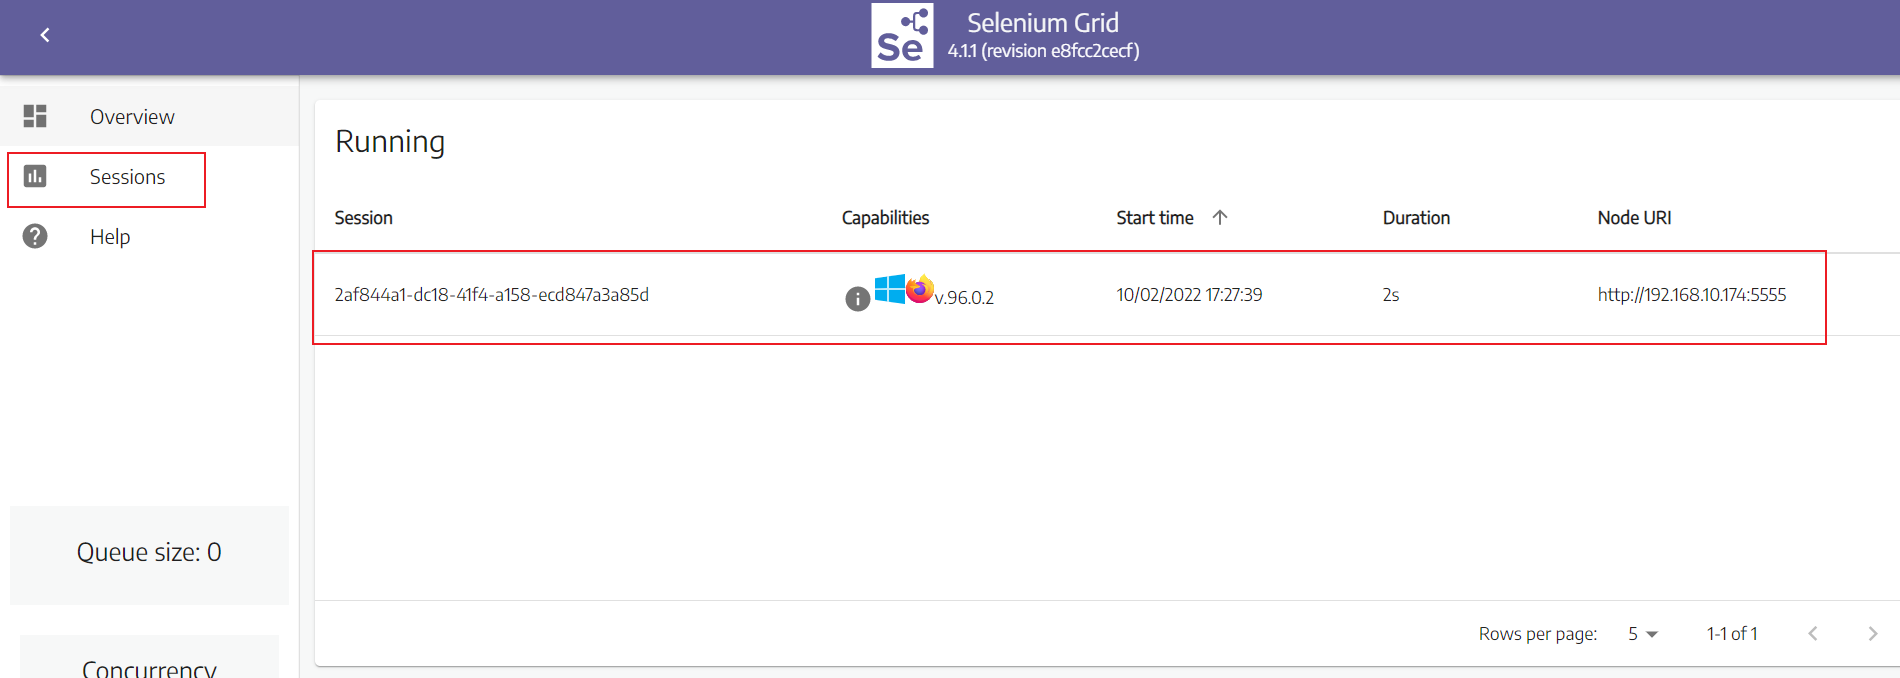Open the Overview menu item

(x=150, y=116)
